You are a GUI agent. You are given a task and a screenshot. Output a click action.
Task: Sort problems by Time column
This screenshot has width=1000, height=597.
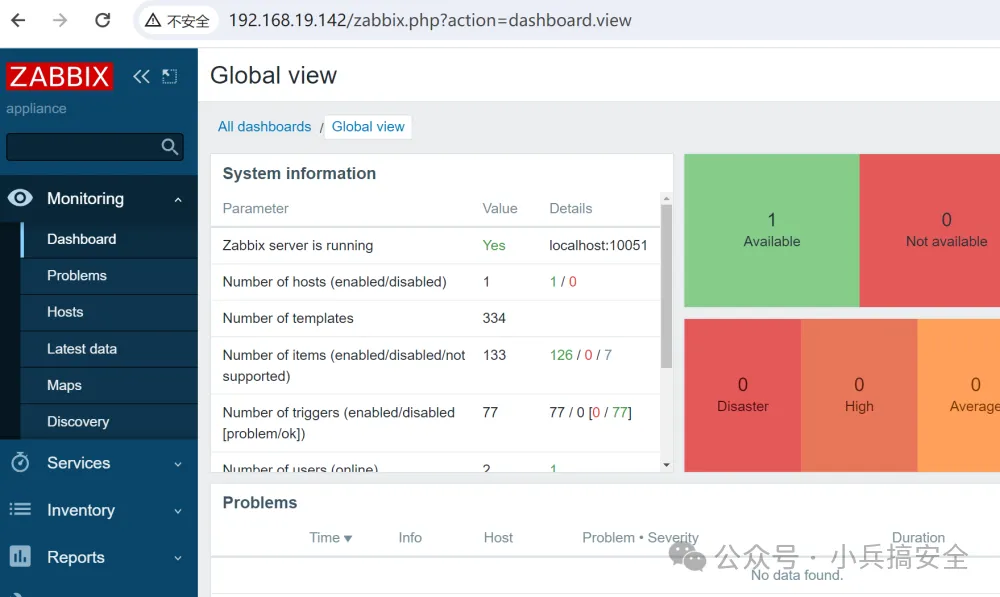coord(330,537)
